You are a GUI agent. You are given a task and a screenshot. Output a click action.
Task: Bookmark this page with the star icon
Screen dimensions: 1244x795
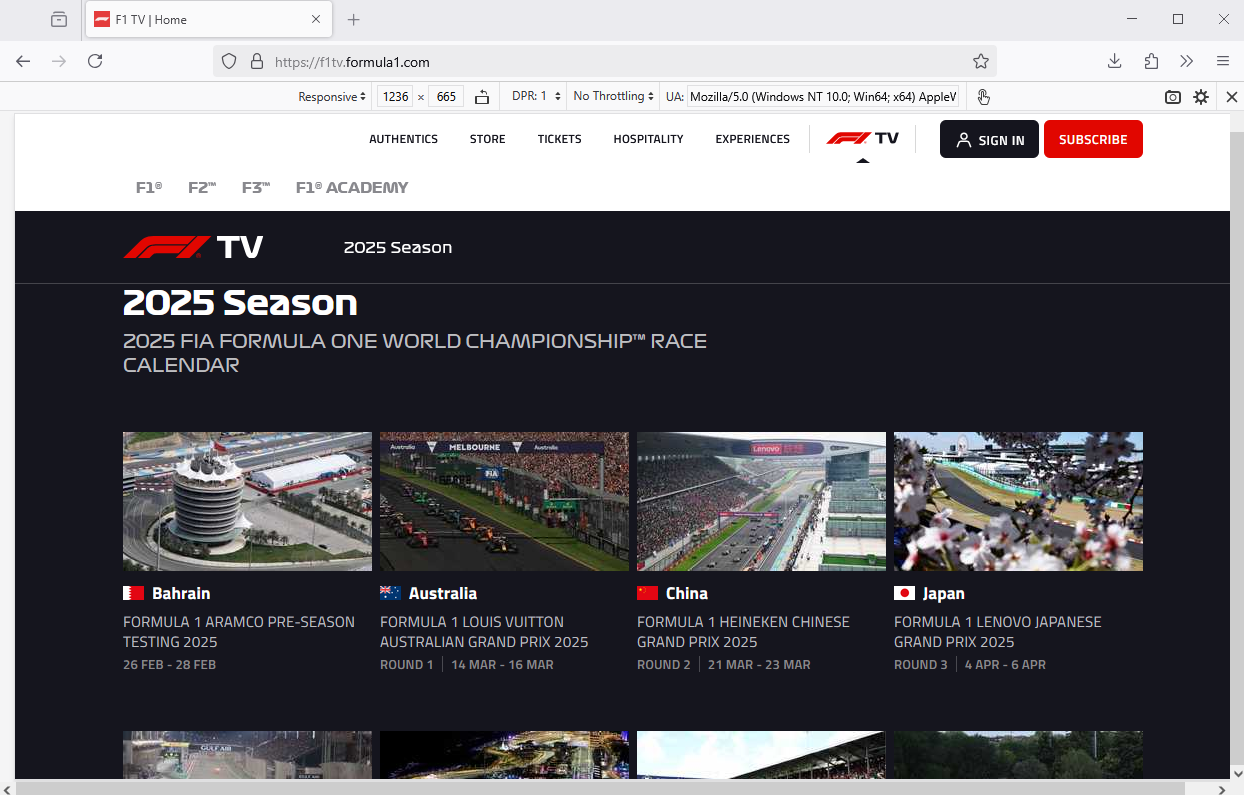(x=981, y=61)
